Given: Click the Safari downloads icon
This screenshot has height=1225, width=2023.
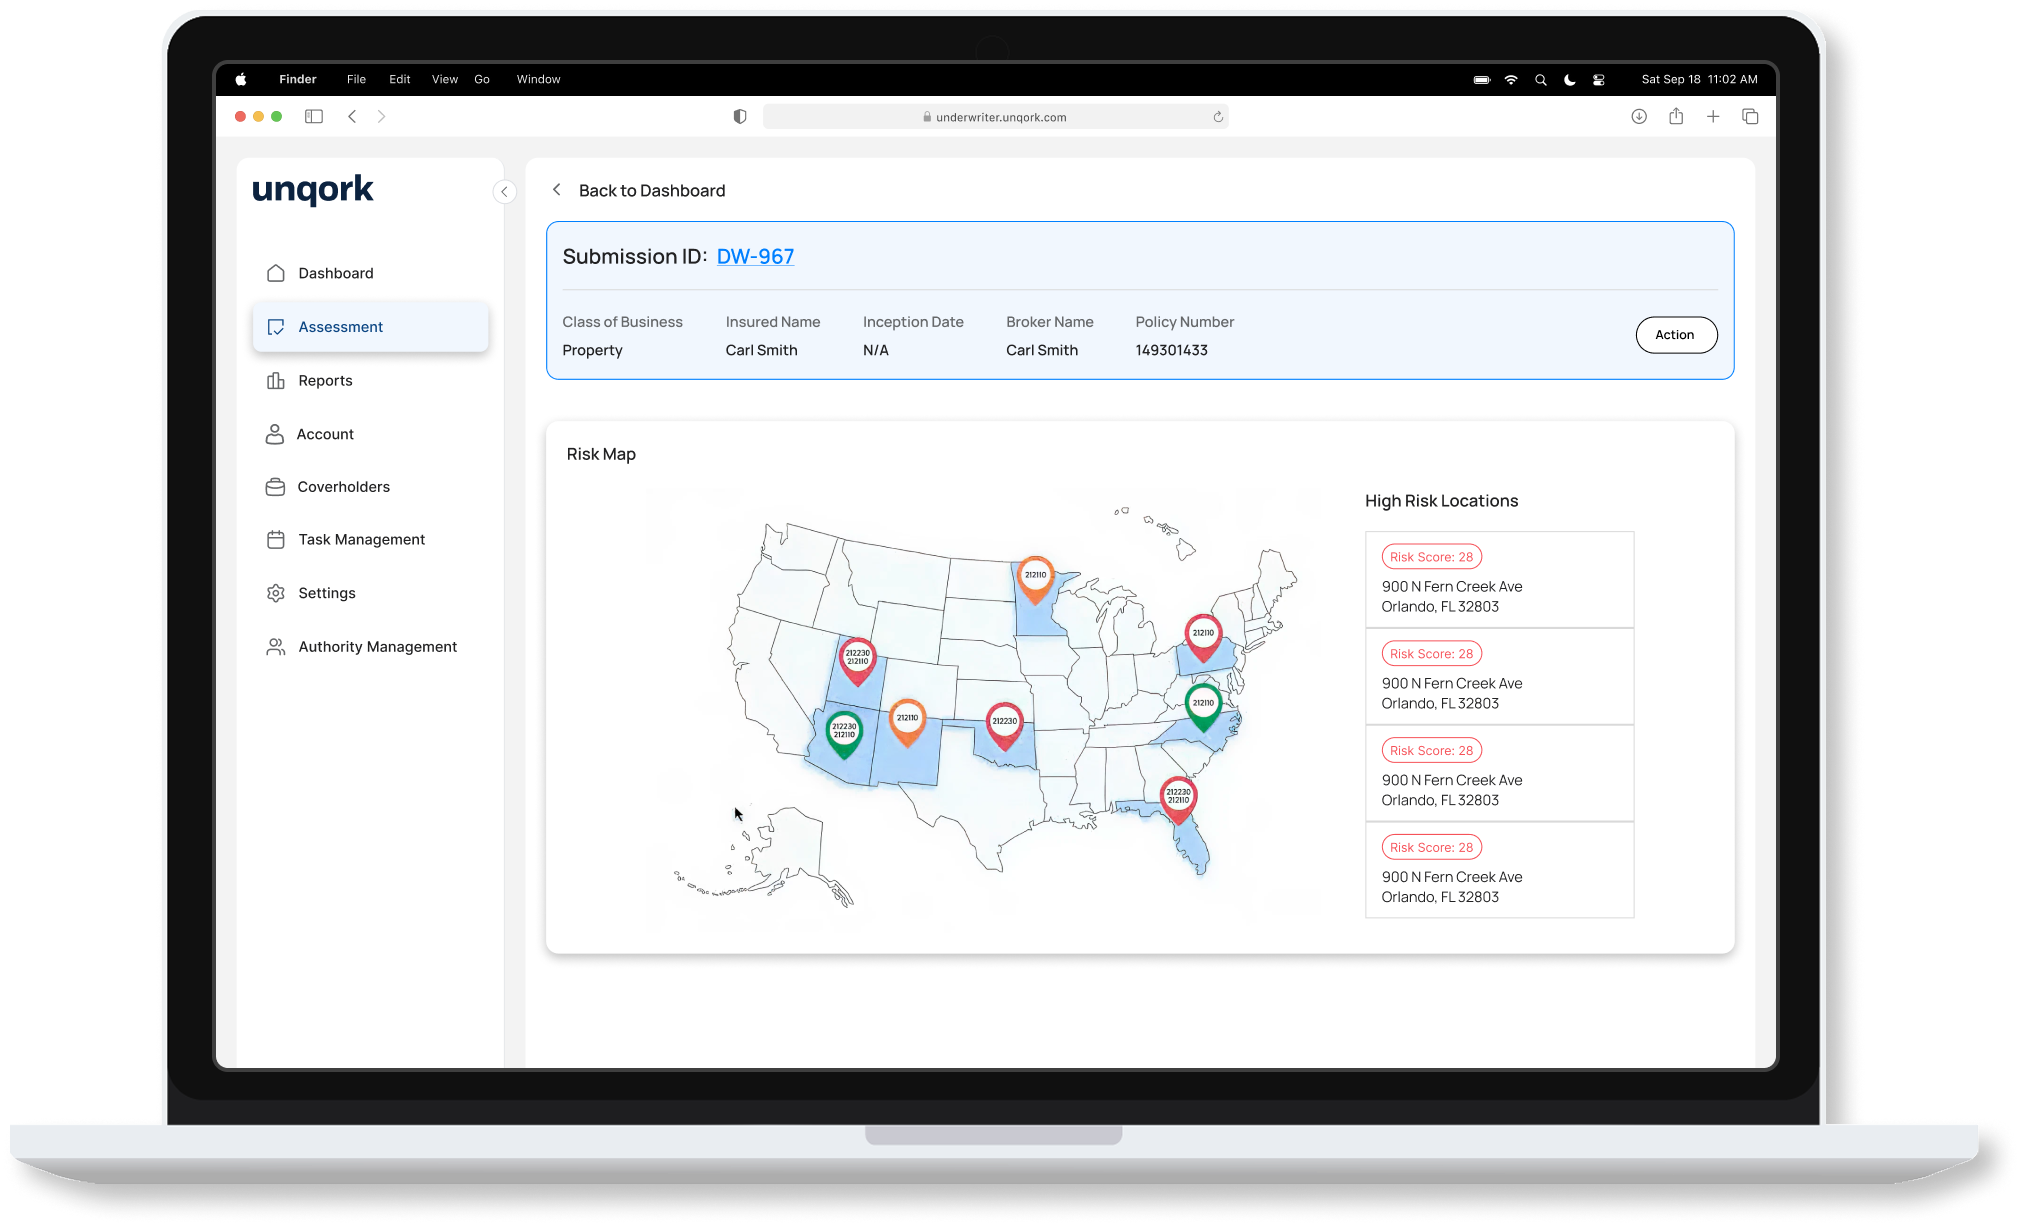Looking at the screenshot, I should 1639,117.
